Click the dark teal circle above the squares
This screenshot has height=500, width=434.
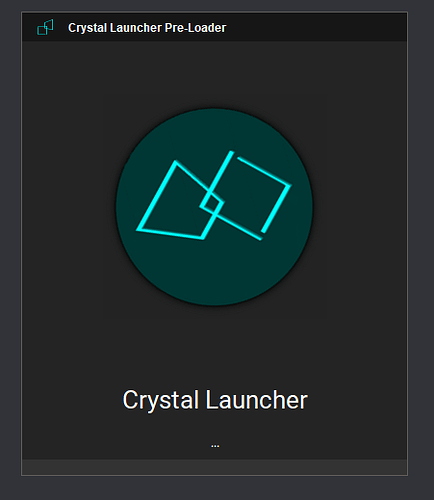tap(214, 128)
